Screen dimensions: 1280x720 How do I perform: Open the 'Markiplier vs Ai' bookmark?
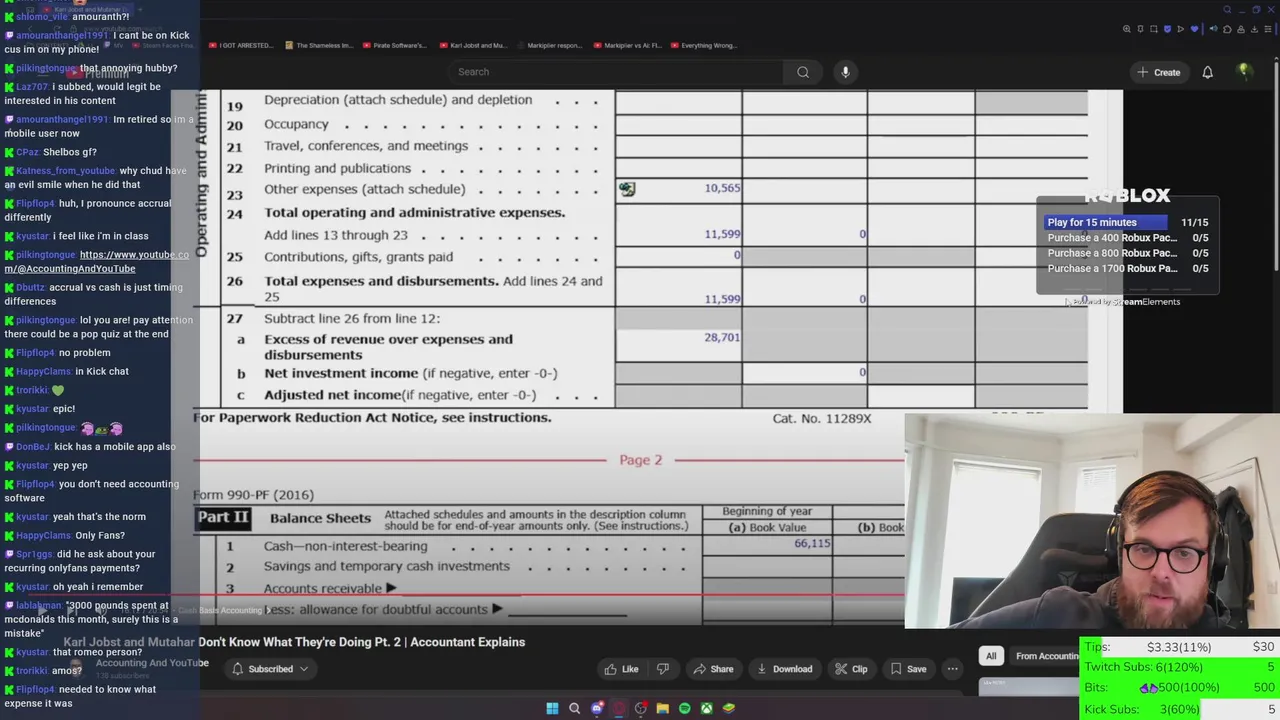(x=627, y=45)
